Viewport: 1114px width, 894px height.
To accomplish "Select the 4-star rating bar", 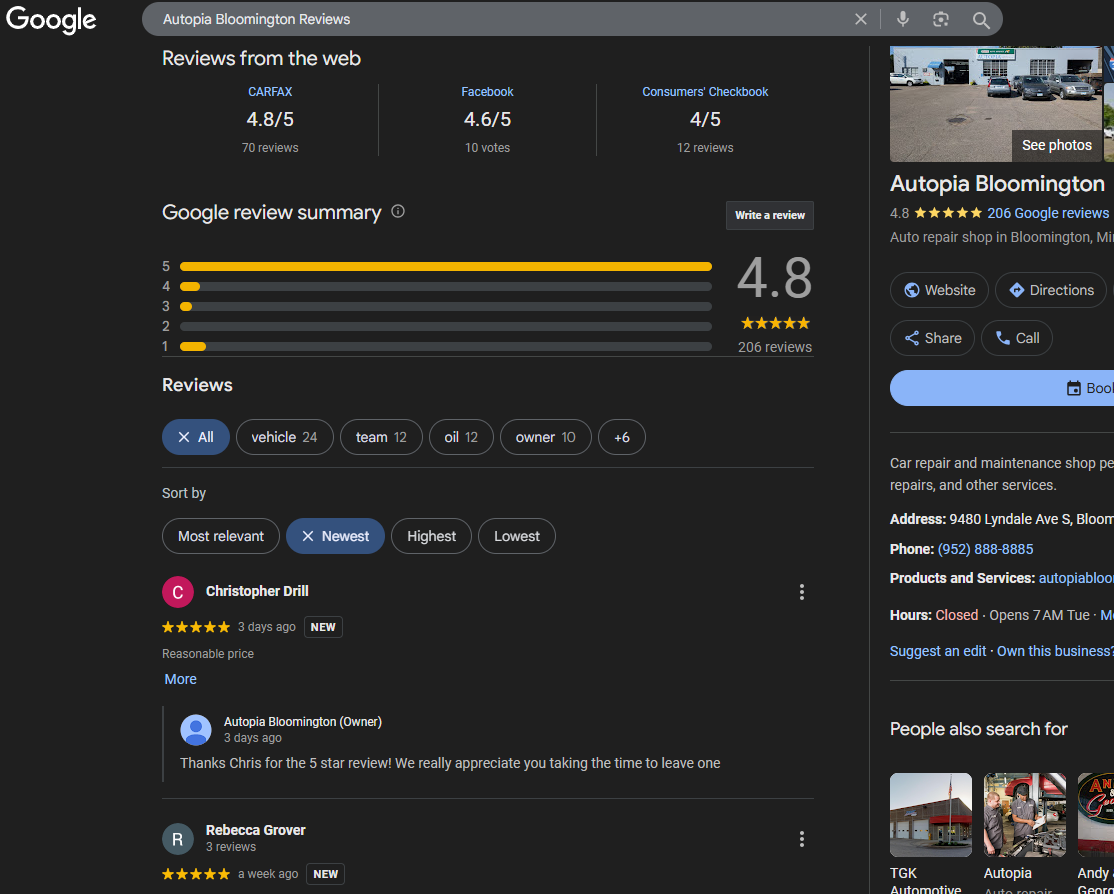I will pyautogui.click(x=445, y=286).
